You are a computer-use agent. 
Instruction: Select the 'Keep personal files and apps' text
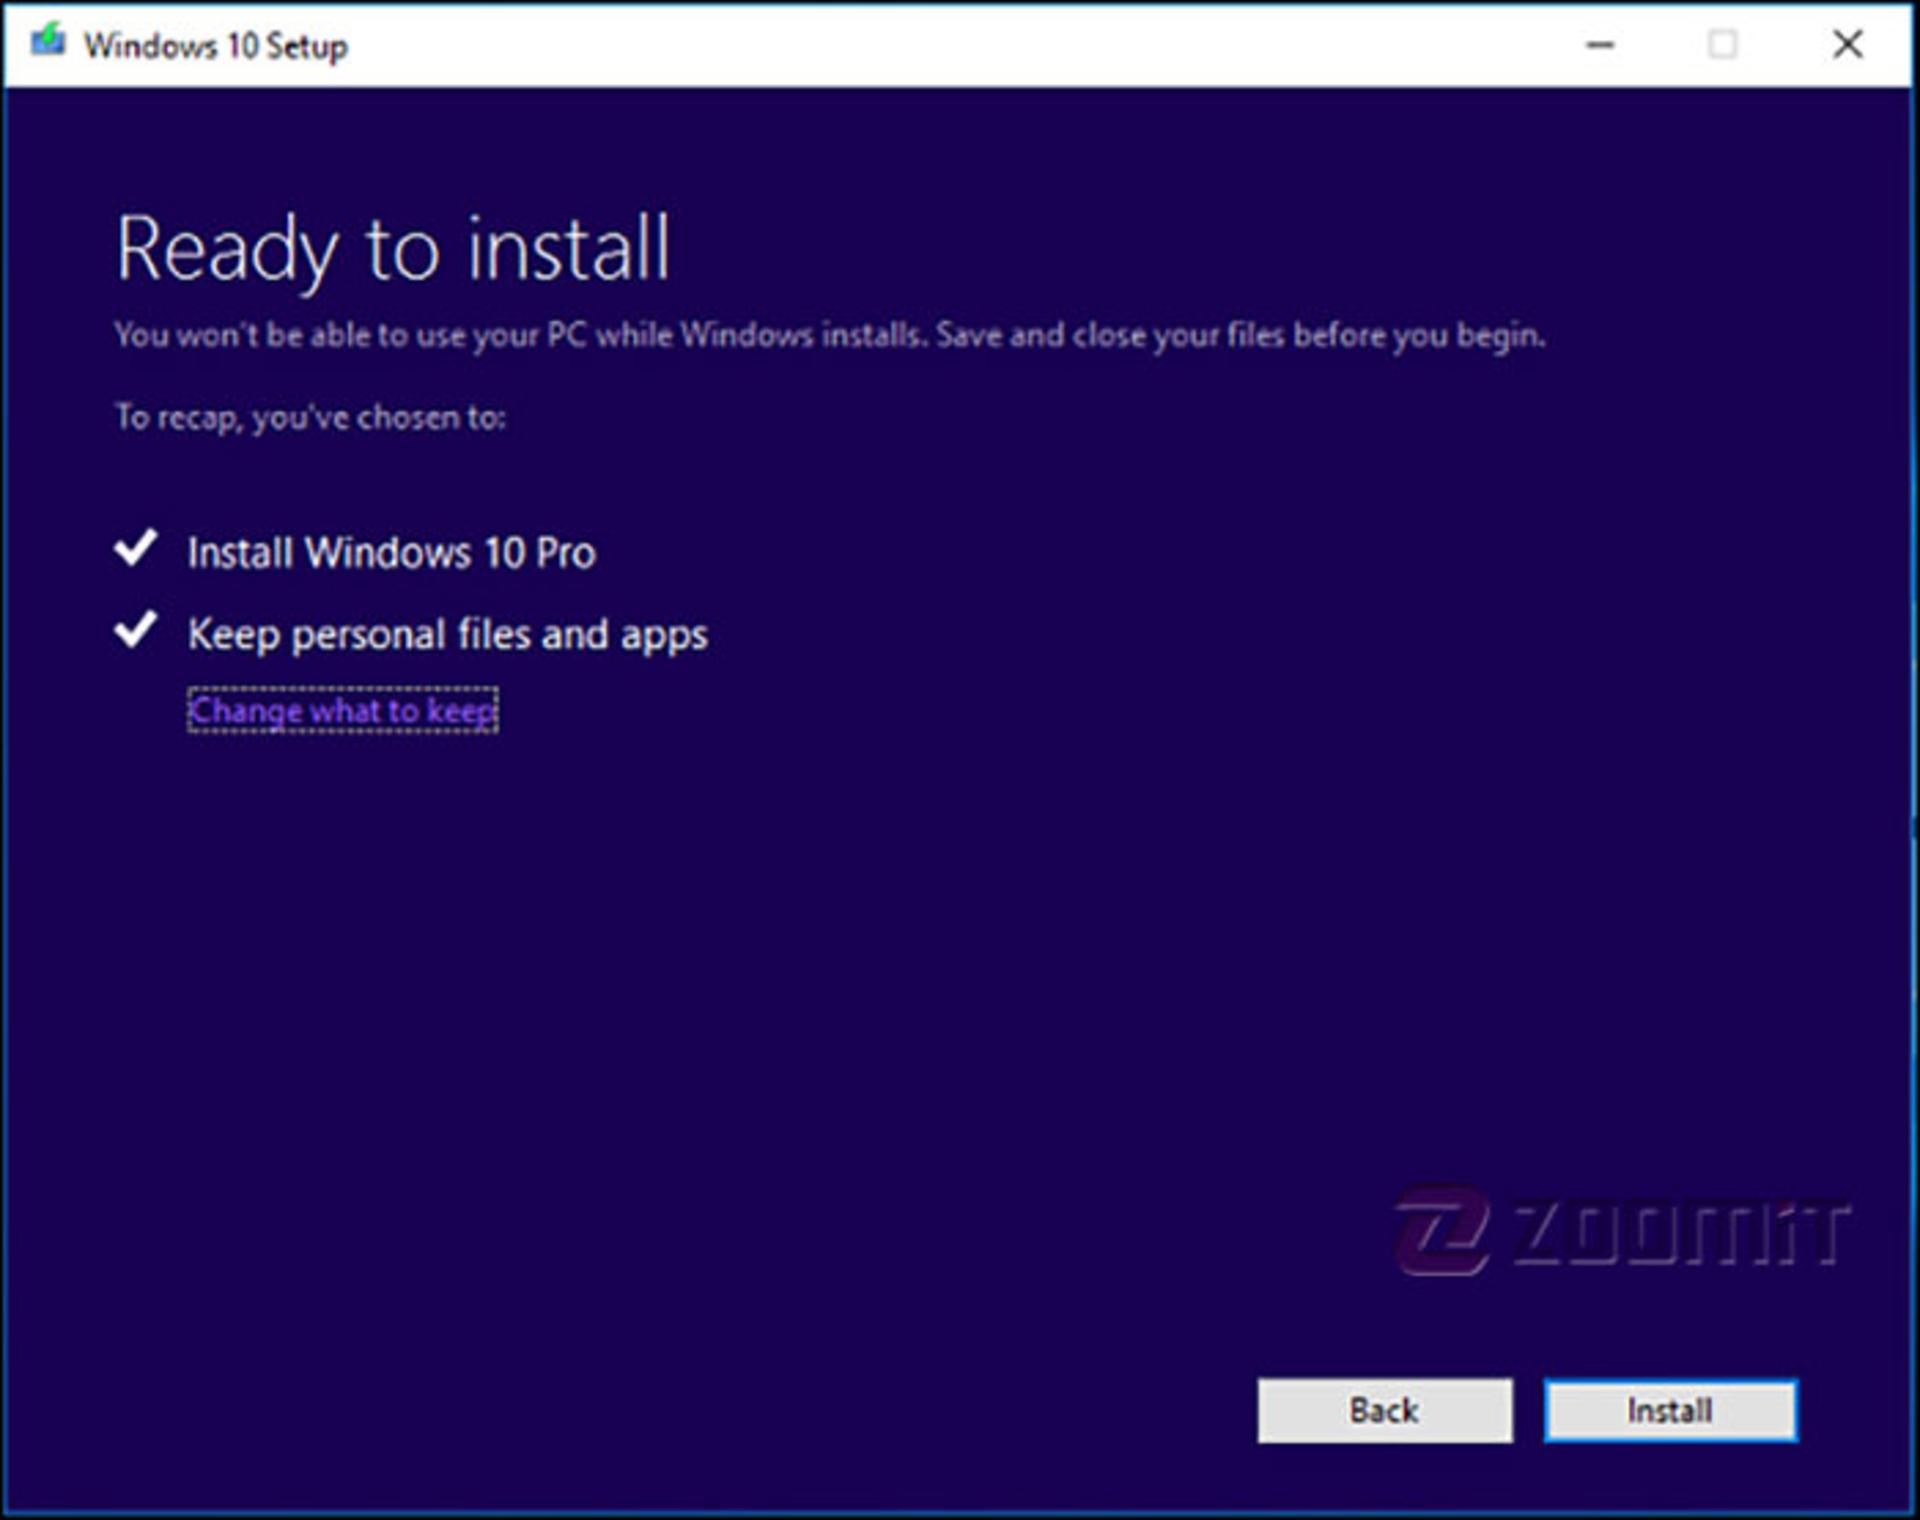pos(448,635)
